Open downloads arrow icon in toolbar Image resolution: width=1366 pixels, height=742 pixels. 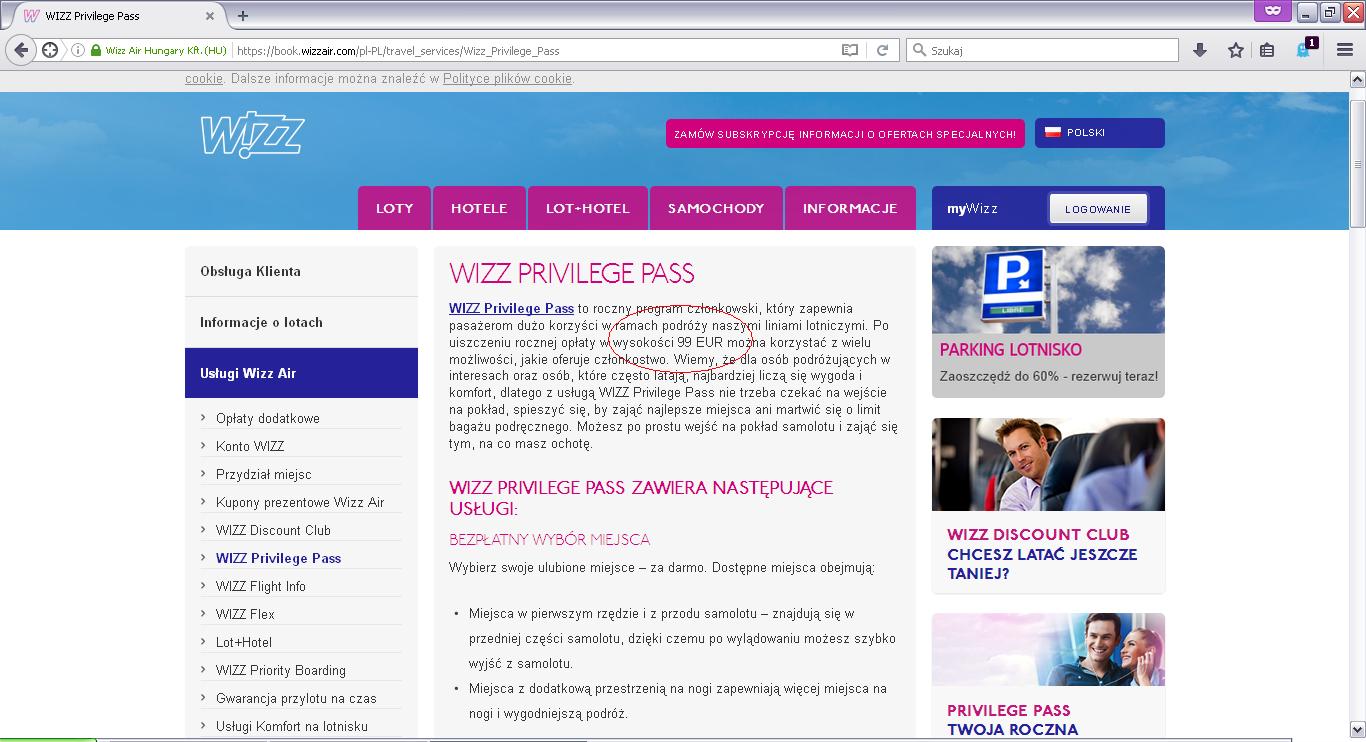click(1200, 50)
